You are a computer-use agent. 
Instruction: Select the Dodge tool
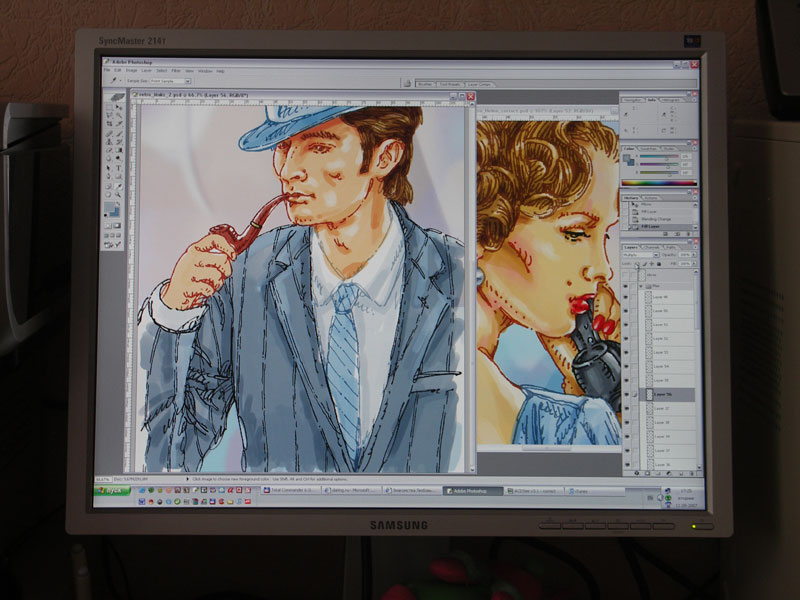[x=119, y=158]
